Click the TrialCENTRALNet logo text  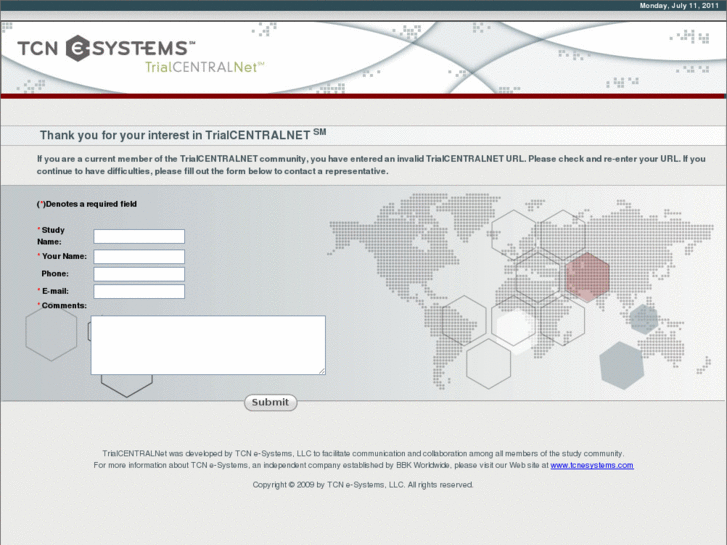[204, 67]
